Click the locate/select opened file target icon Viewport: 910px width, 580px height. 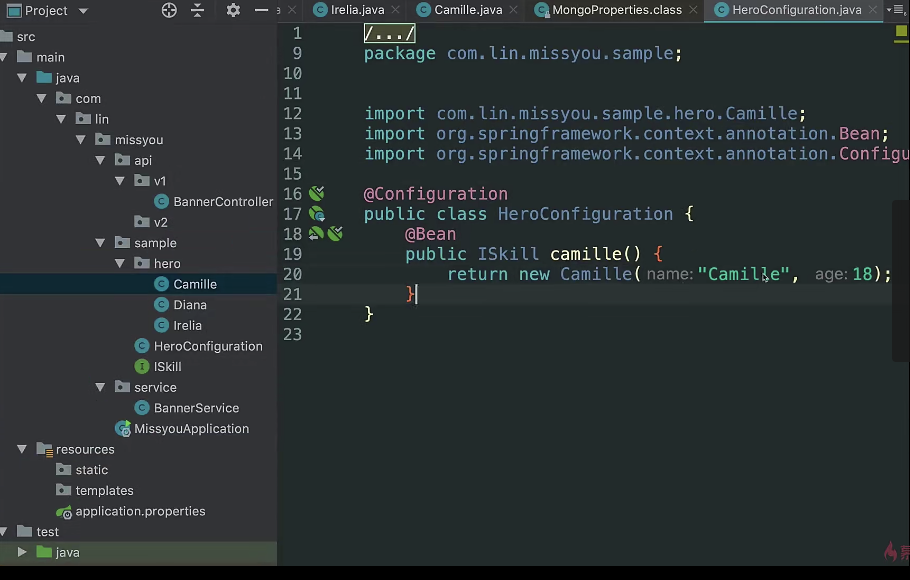tap(169, 10)
